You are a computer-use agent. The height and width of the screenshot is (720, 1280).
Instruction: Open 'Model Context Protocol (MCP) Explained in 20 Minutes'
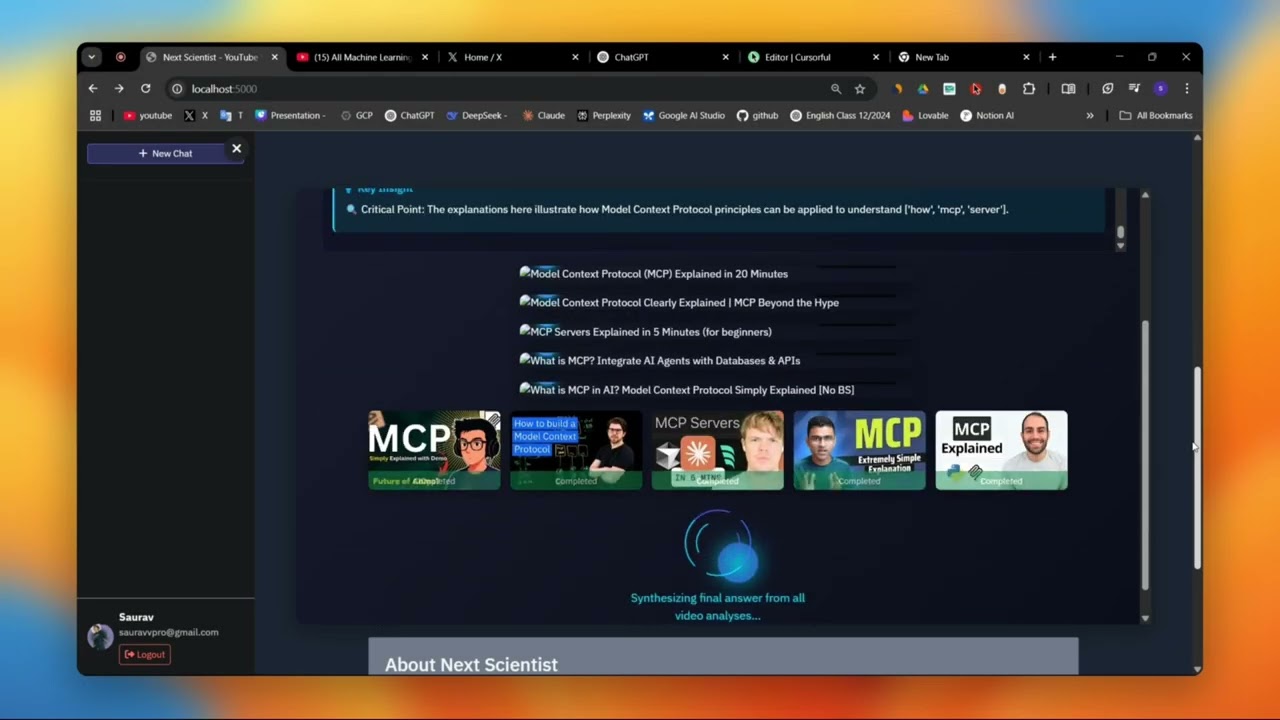click(659, 274)
